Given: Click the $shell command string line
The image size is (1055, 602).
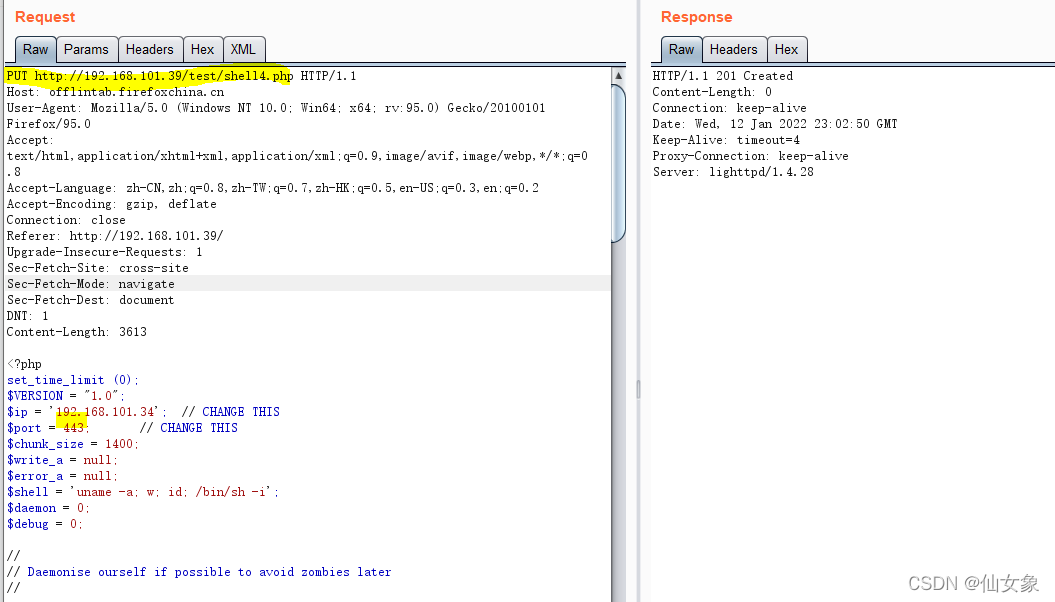Looking at the screenshot, I should [x=143, y=492].
